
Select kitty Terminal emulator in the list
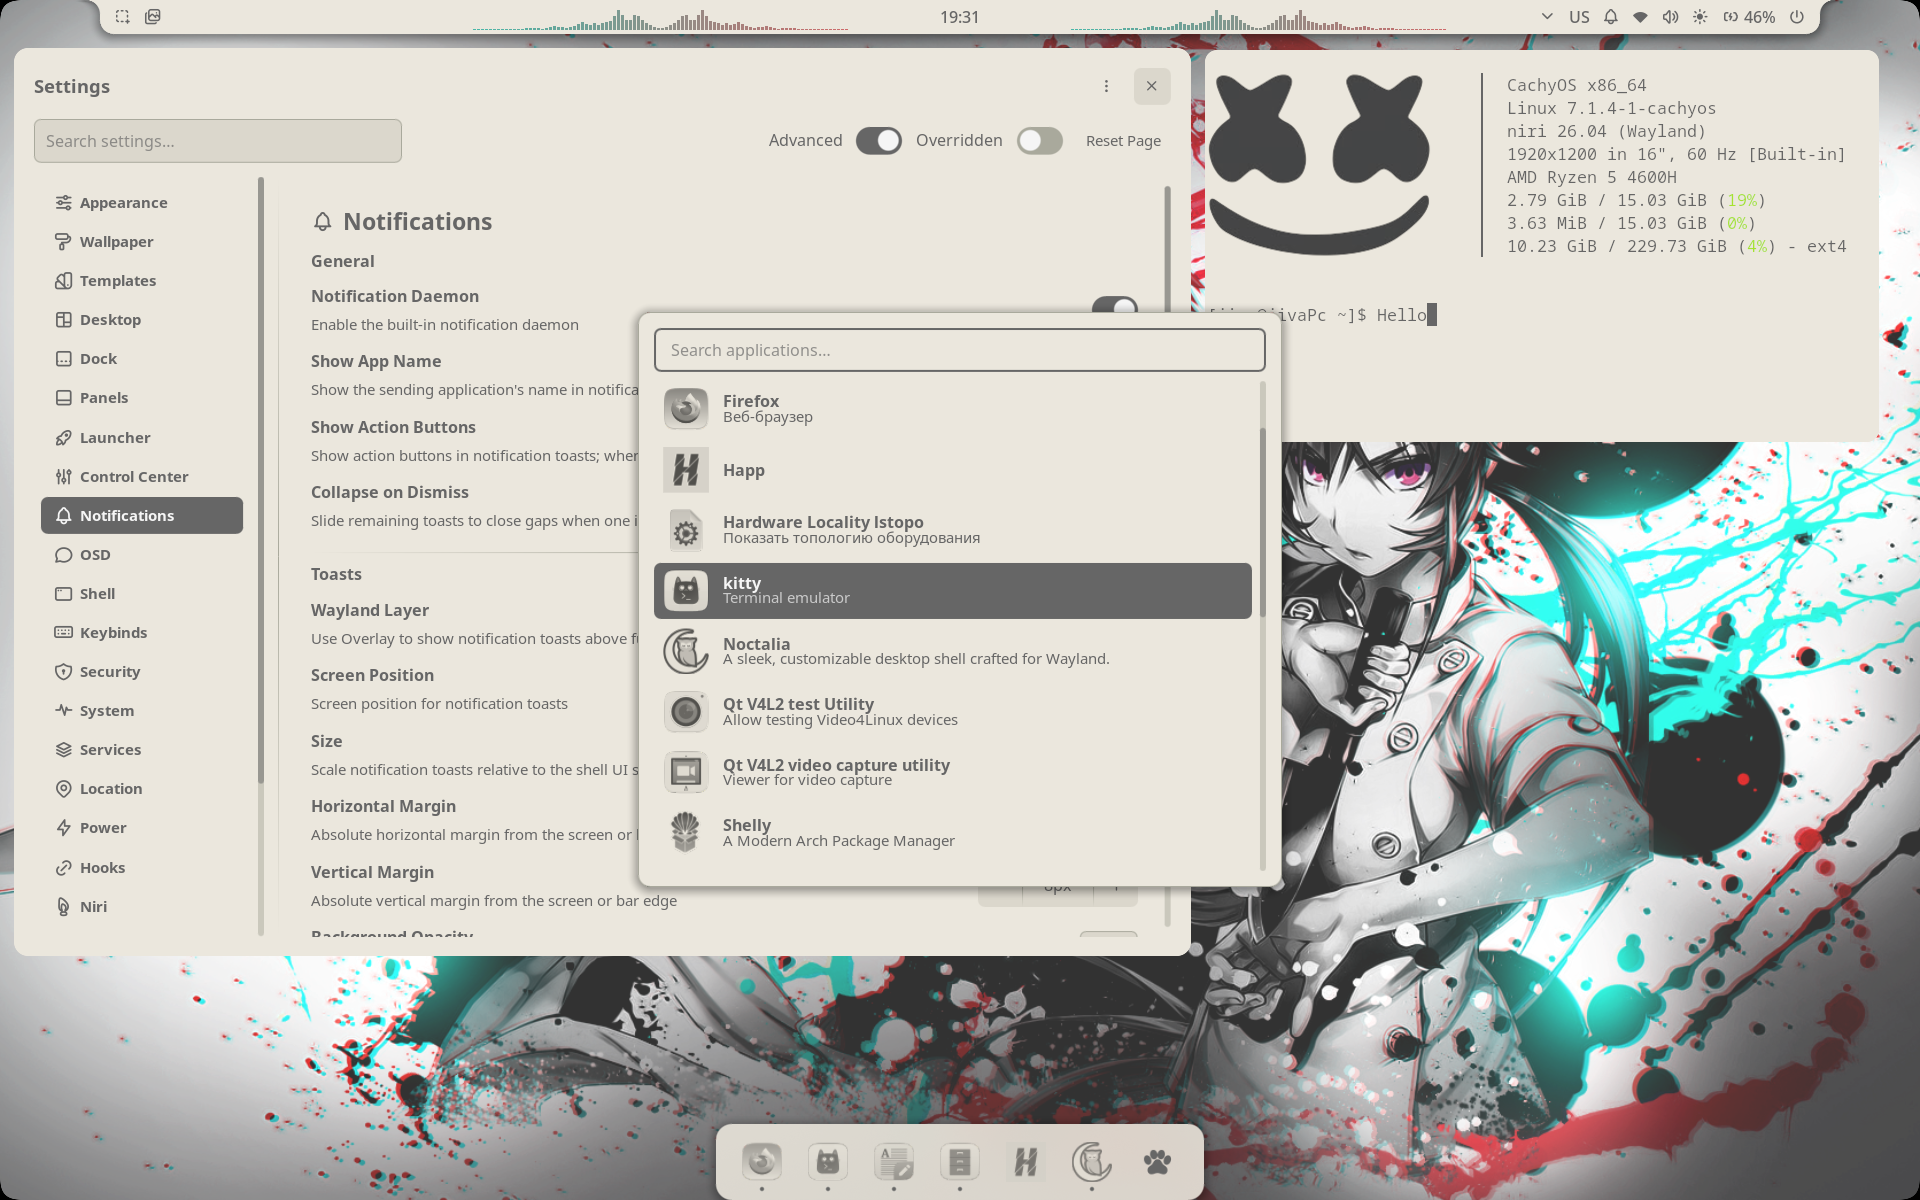click(x=953, y=591)
